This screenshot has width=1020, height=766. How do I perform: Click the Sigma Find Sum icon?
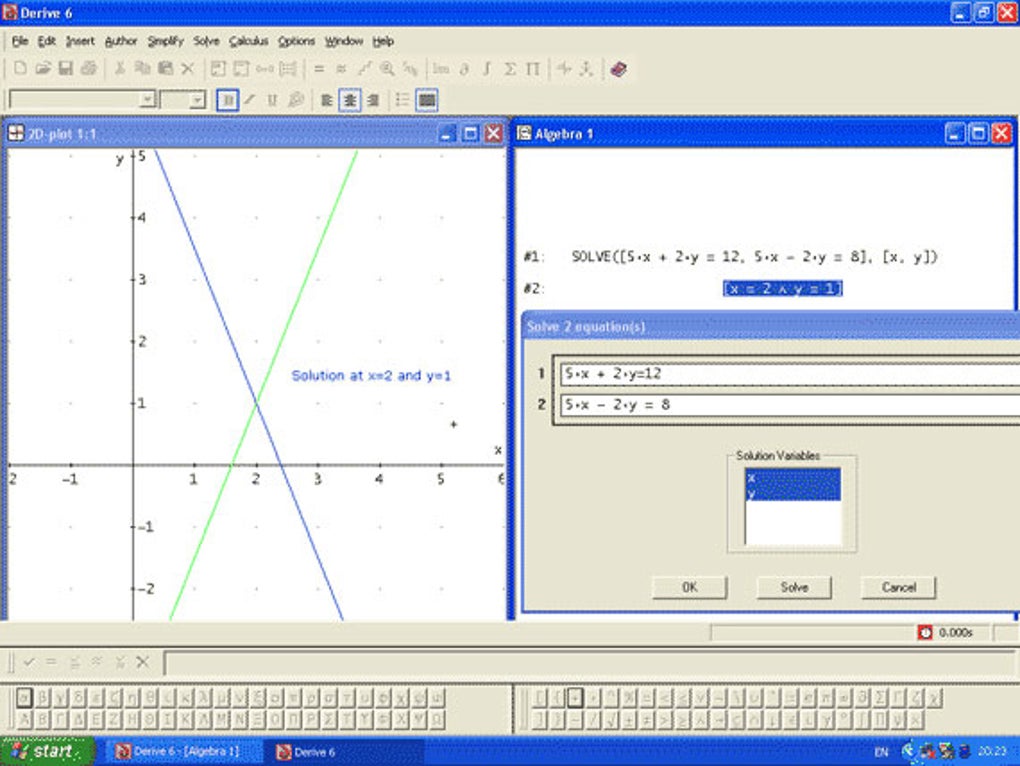[510, 68]
